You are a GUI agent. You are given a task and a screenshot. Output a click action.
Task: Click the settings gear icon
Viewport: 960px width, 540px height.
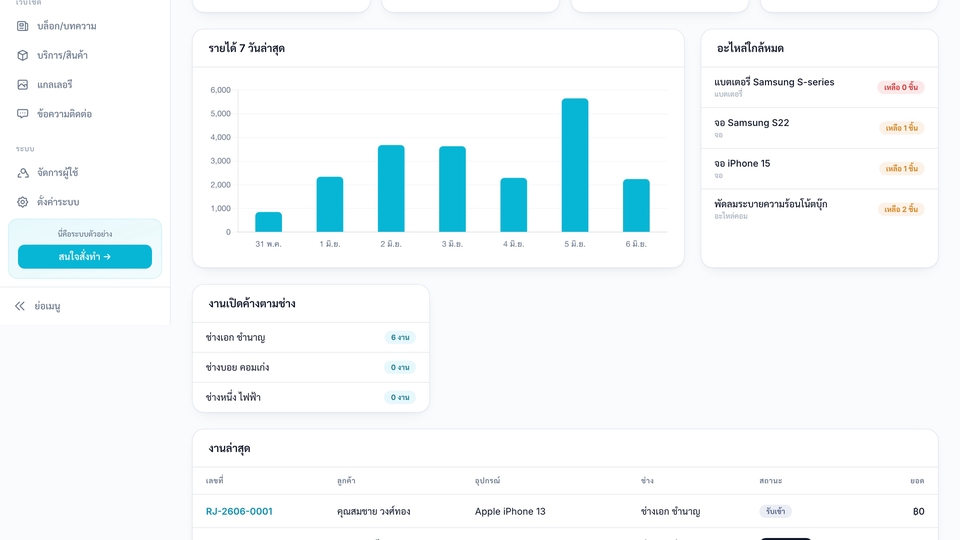tap(23, 202)
